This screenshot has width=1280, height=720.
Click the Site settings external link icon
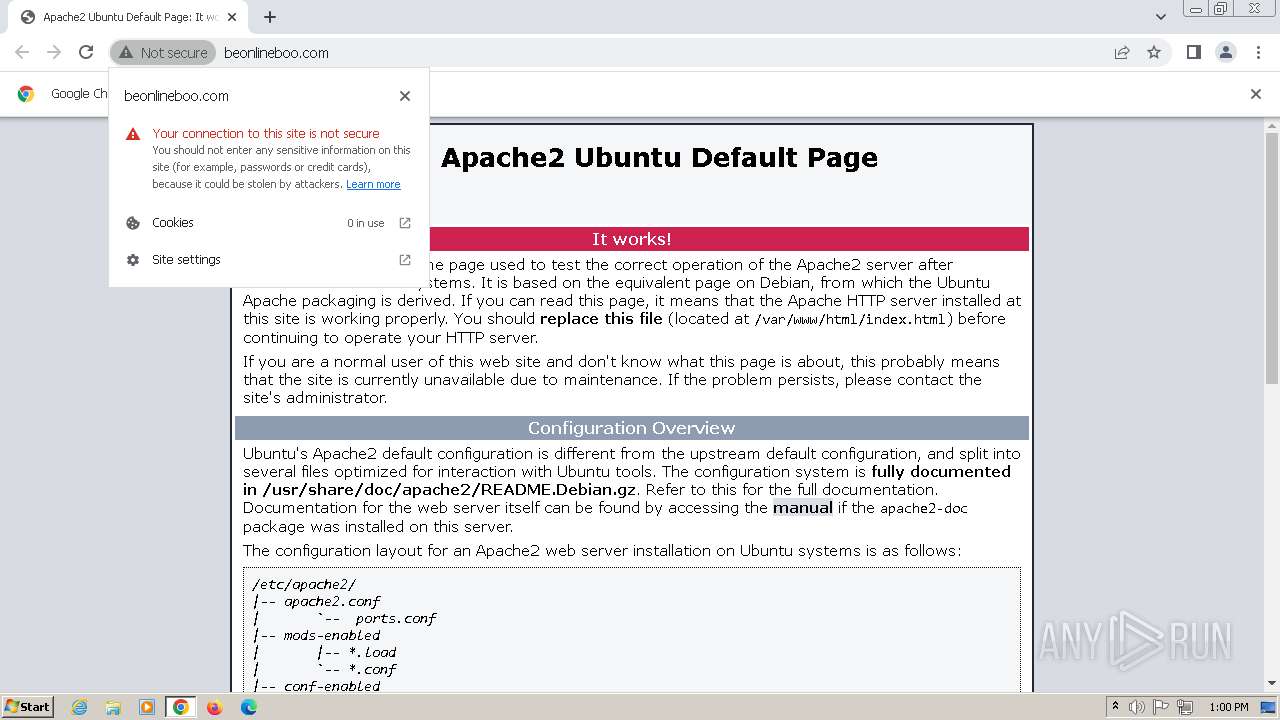[405, 260]
